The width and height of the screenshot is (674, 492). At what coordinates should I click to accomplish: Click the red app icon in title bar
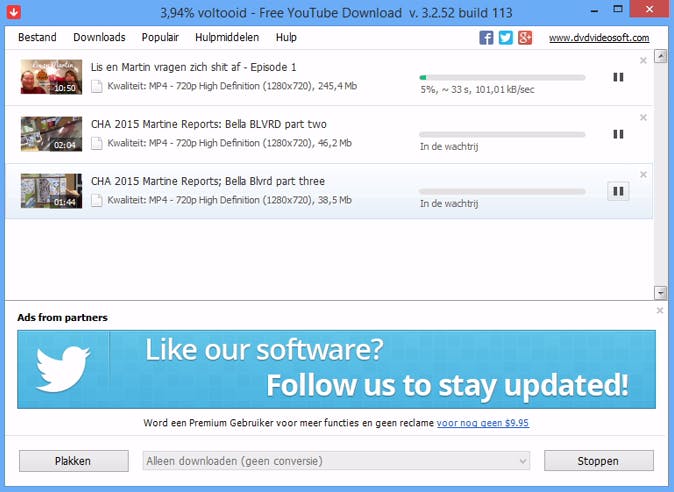[x=14, y=12]
